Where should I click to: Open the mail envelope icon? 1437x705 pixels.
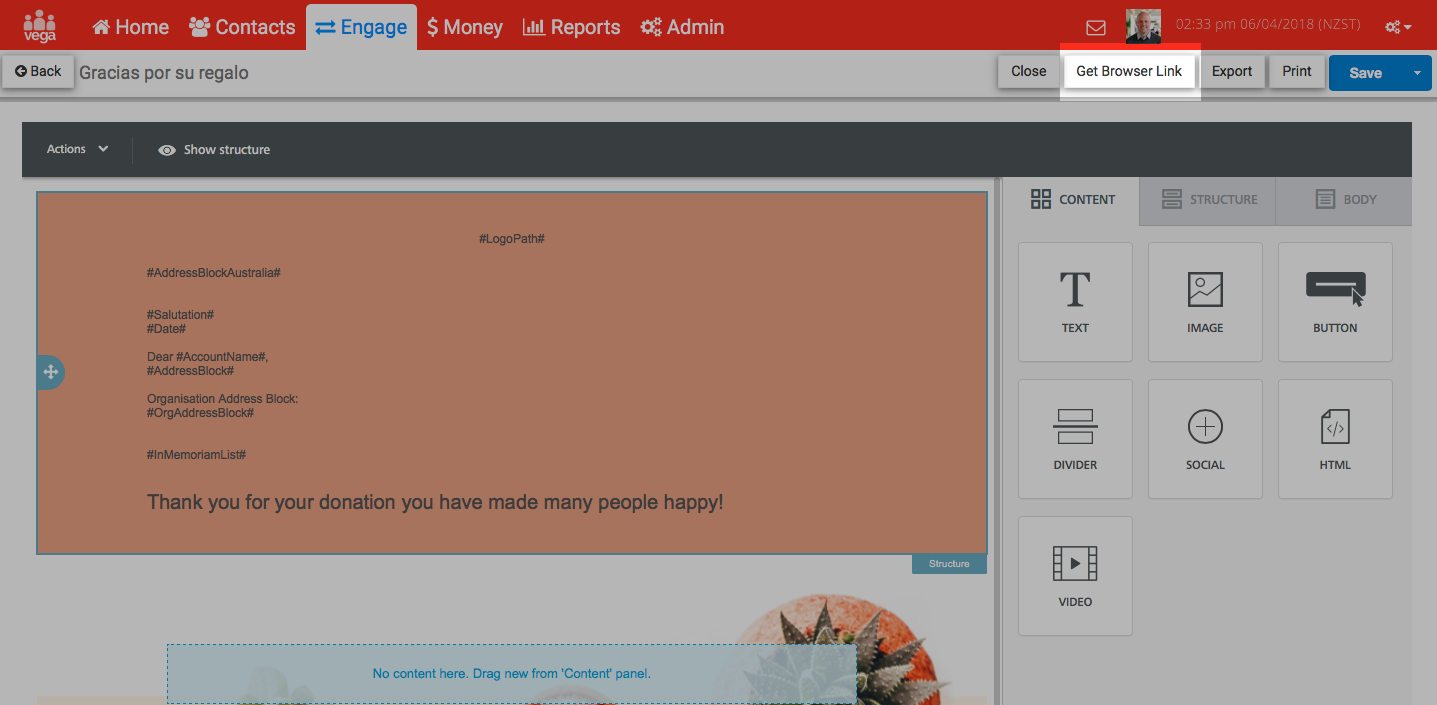click(1096, 27)
